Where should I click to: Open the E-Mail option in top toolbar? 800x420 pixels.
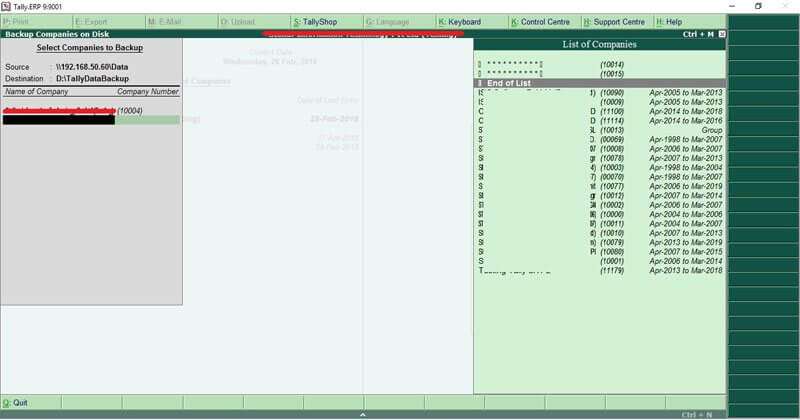click(x=182, y=22)
